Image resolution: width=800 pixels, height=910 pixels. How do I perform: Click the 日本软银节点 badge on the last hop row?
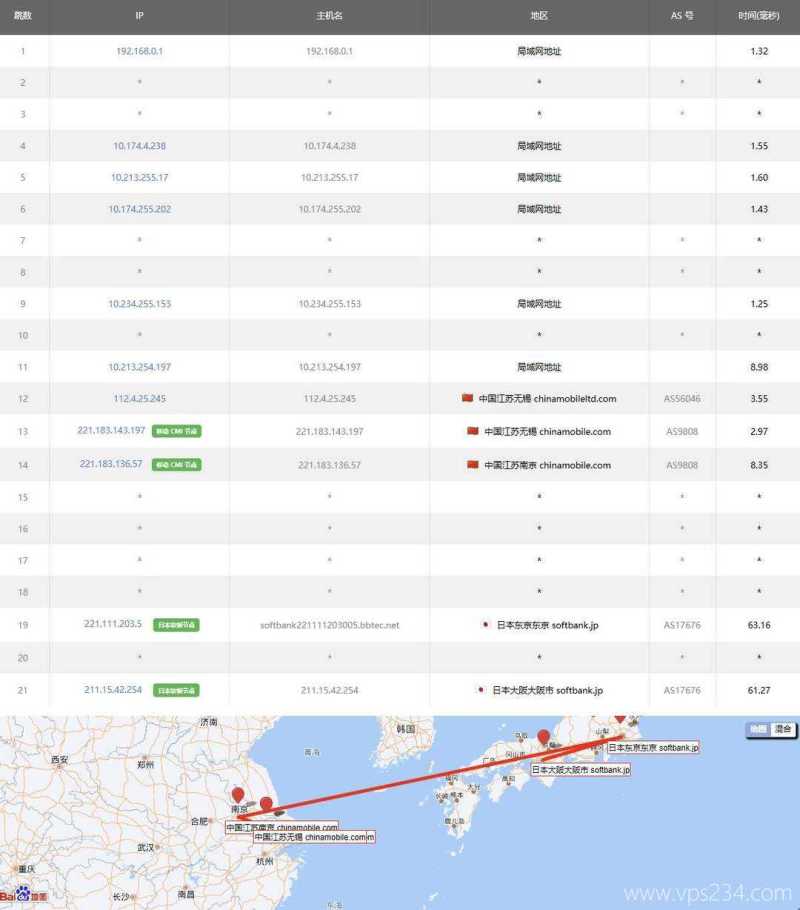[x=177, y=689]
